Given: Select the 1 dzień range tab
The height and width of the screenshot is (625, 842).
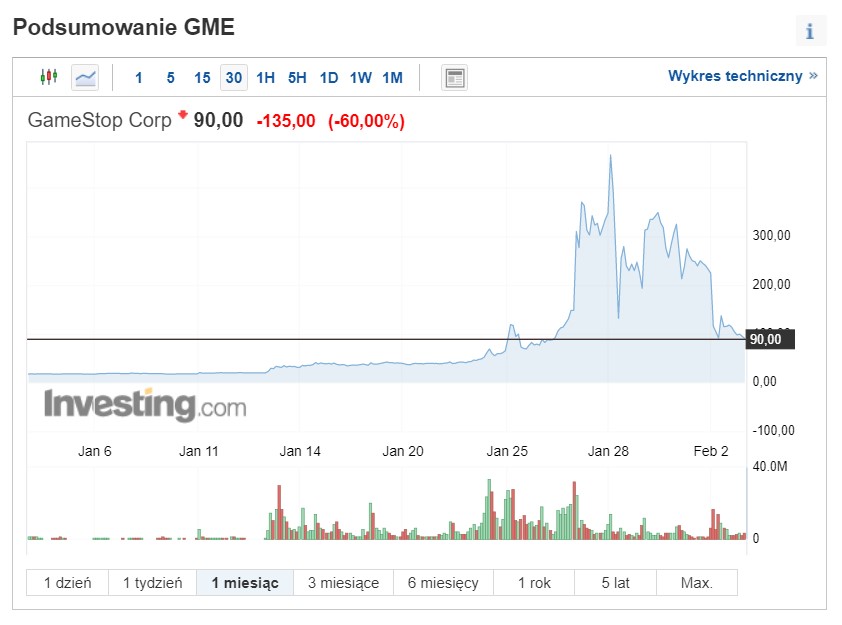Looking at the screenshot, I should pos(68,583).
